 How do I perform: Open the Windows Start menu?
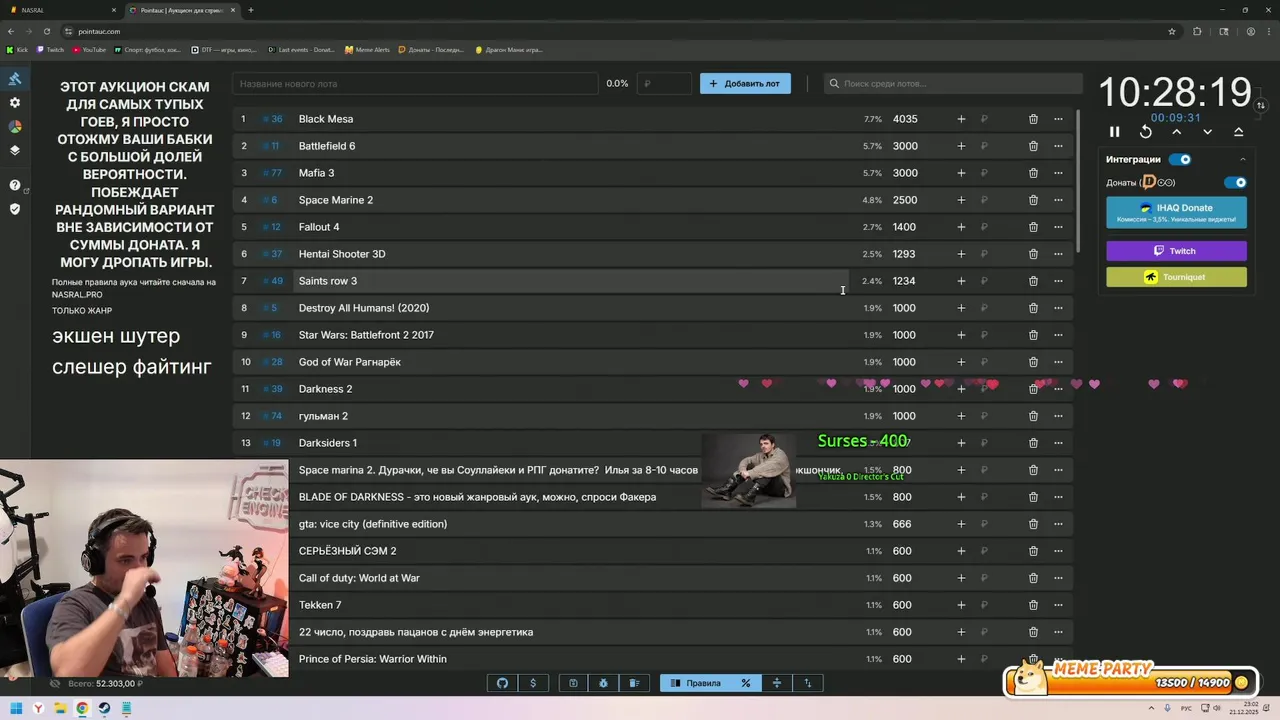(16, 708)
